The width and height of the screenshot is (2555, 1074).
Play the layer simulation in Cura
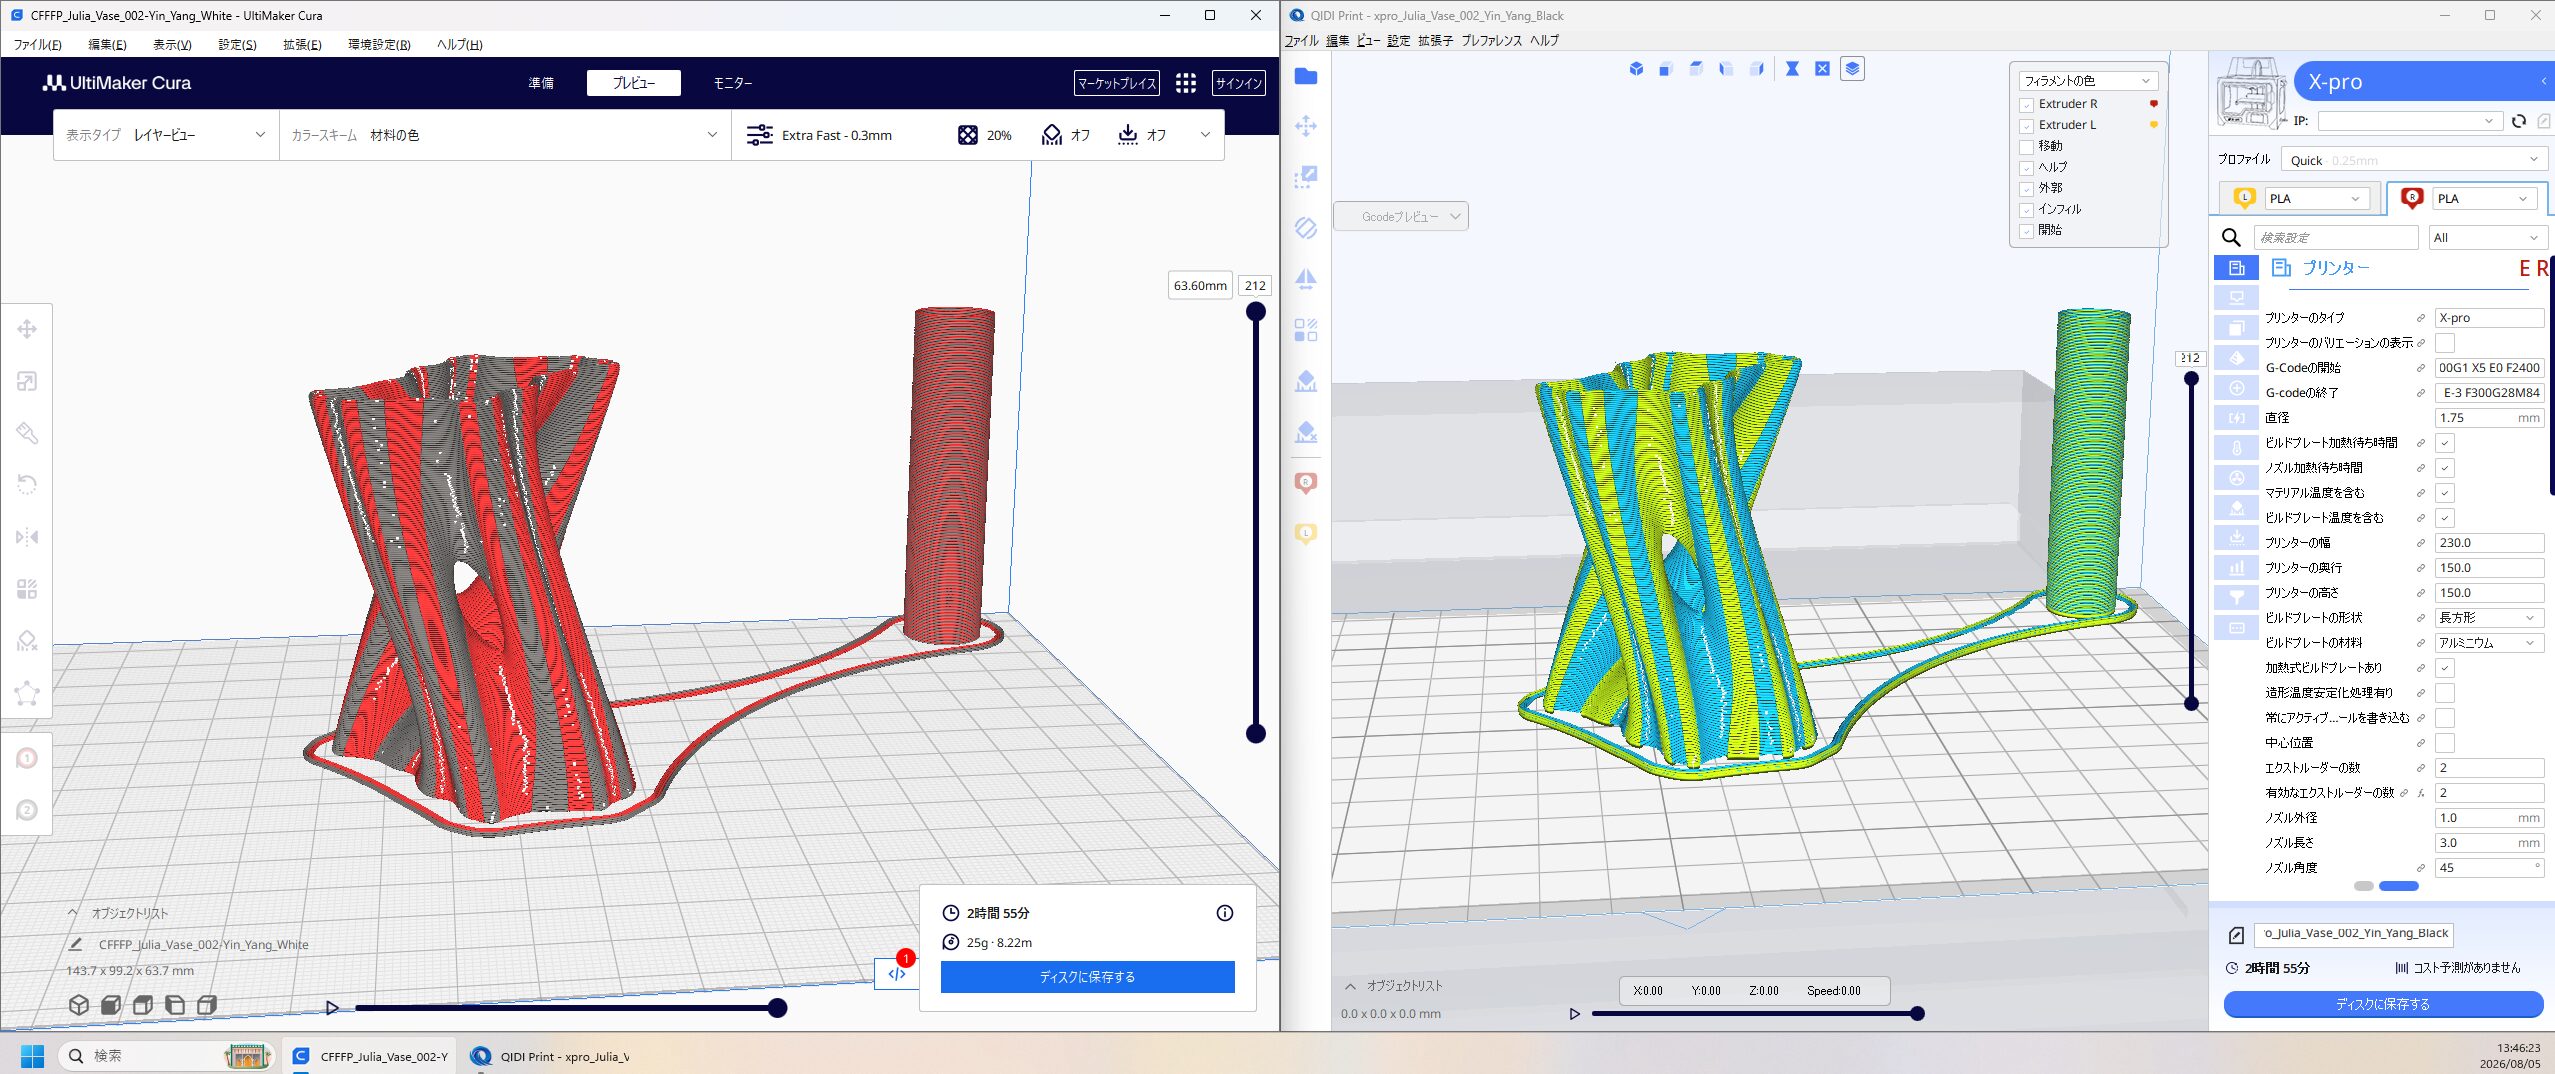click(x=333, y=1008)
